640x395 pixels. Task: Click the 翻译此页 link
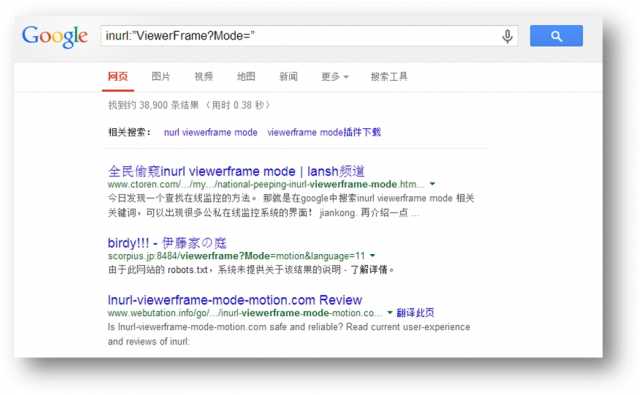pos(416,313)
